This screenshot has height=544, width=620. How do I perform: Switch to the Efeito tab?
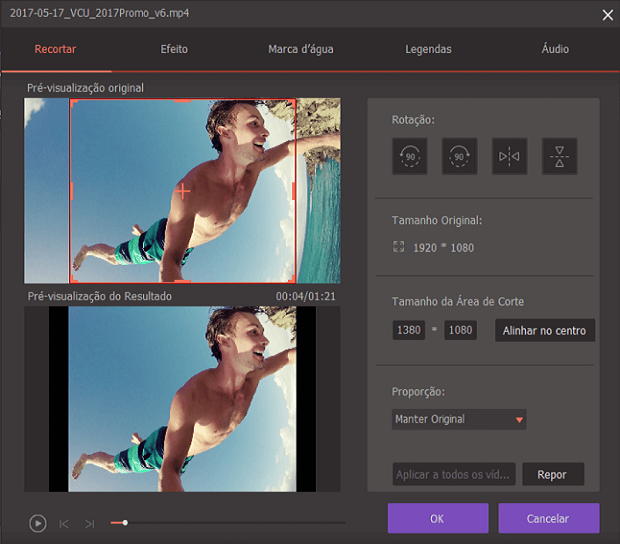click(174, 49)
